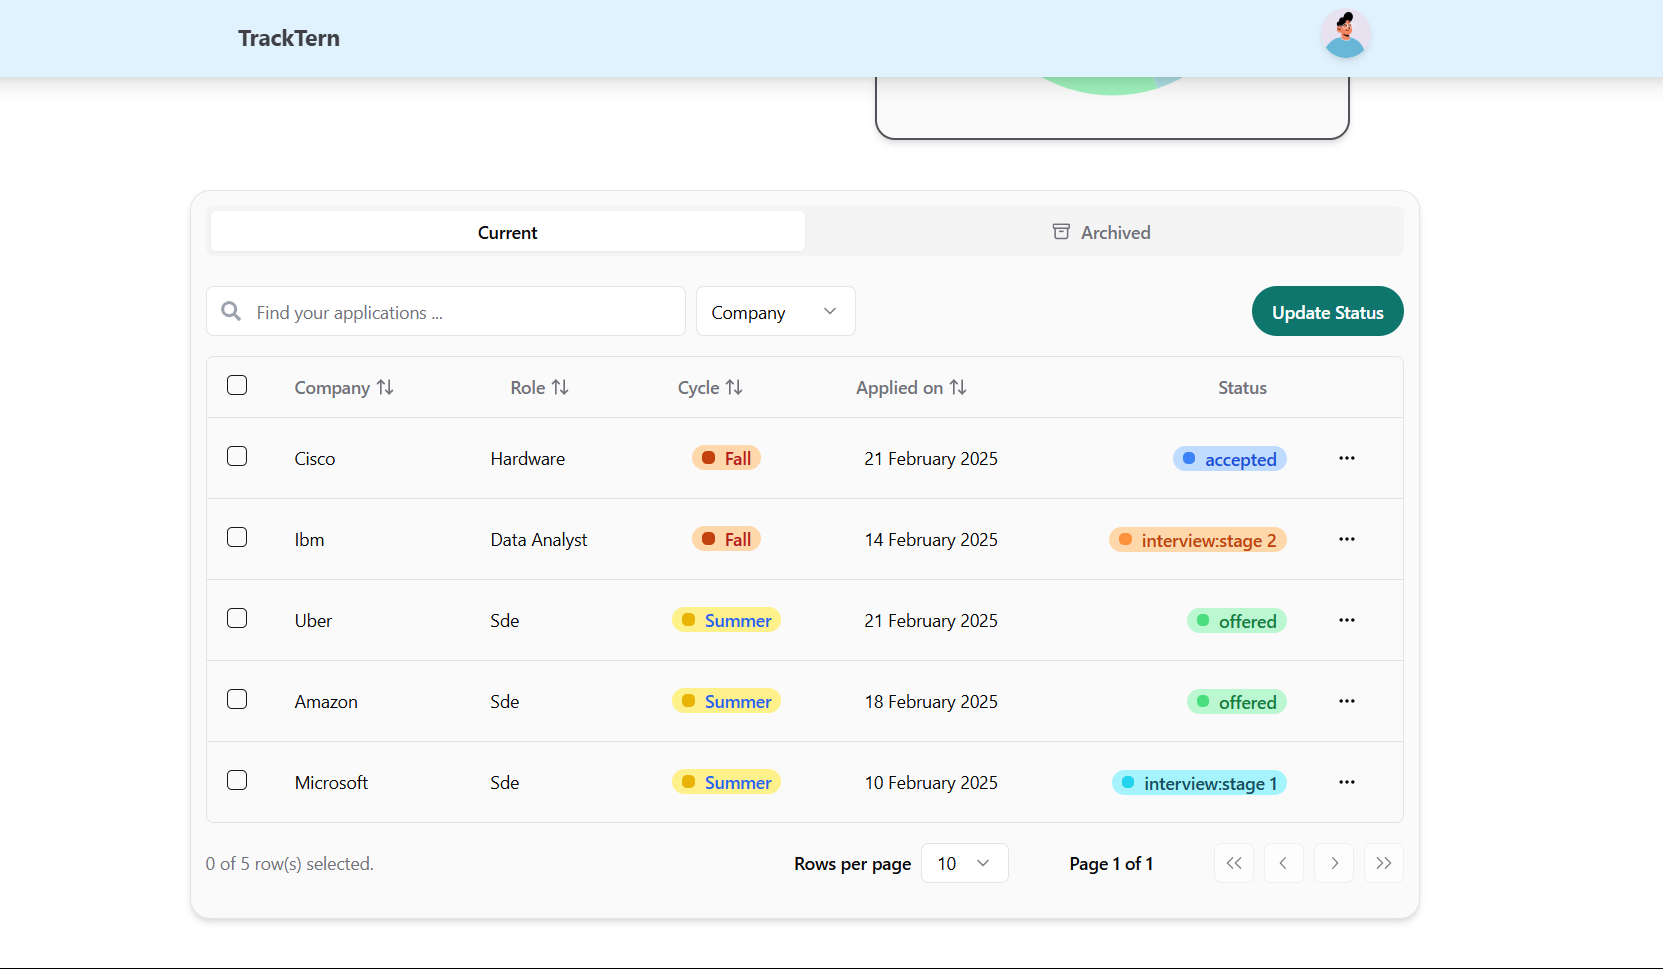Tick the Uber row checkbox
Image resolution: width=1663 pixels, height=969 pixels.
pyautogui.click(x=237, y=618)
